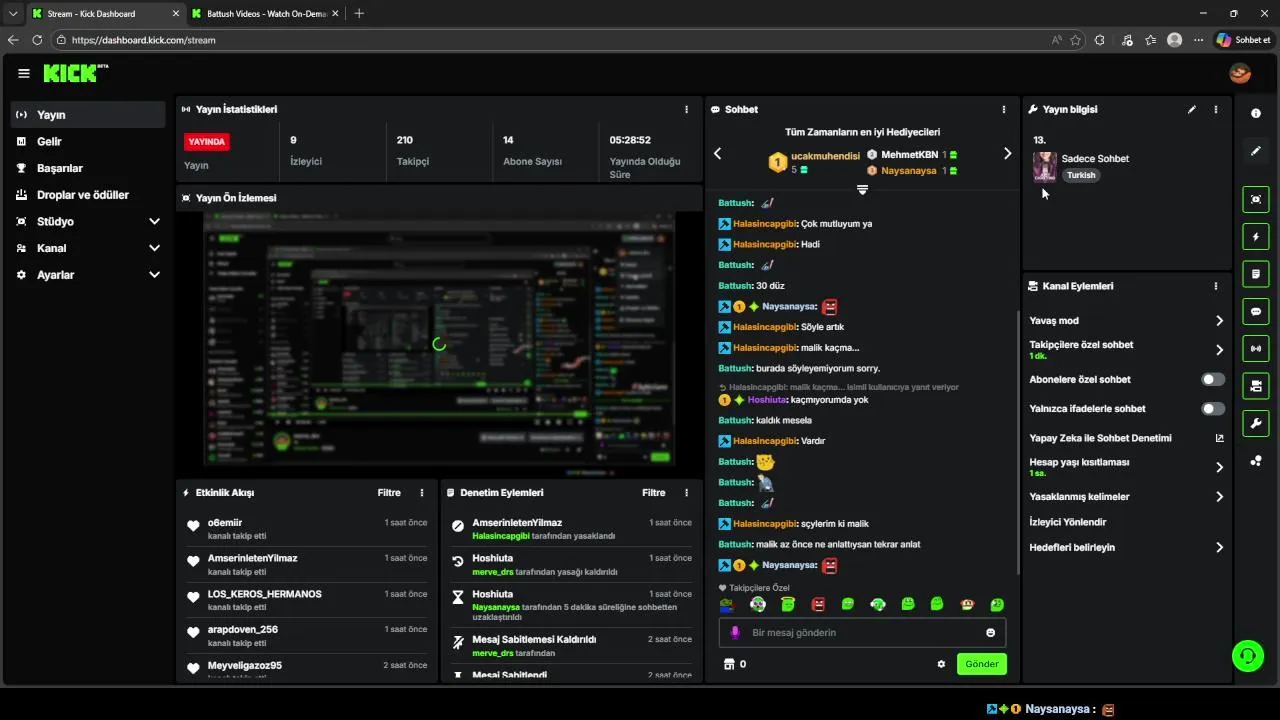This screenshot has width=1280, height=720.
Task: Open Yayın İstatistikleri three-dot menu
Action: 686,110
